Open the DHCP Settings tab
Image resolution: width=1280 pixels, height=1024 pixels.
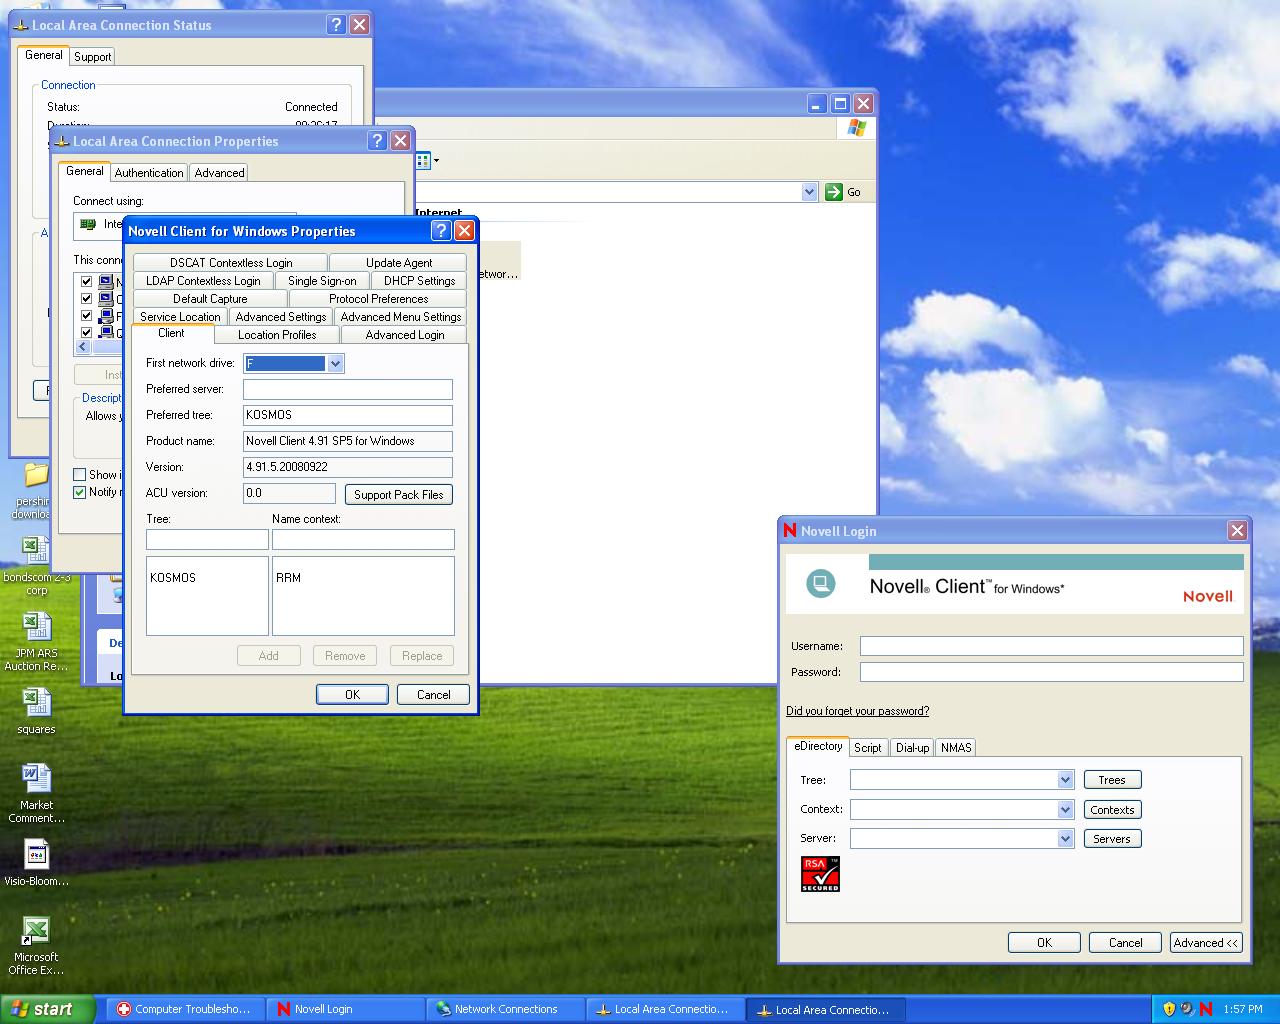point(419,281)
